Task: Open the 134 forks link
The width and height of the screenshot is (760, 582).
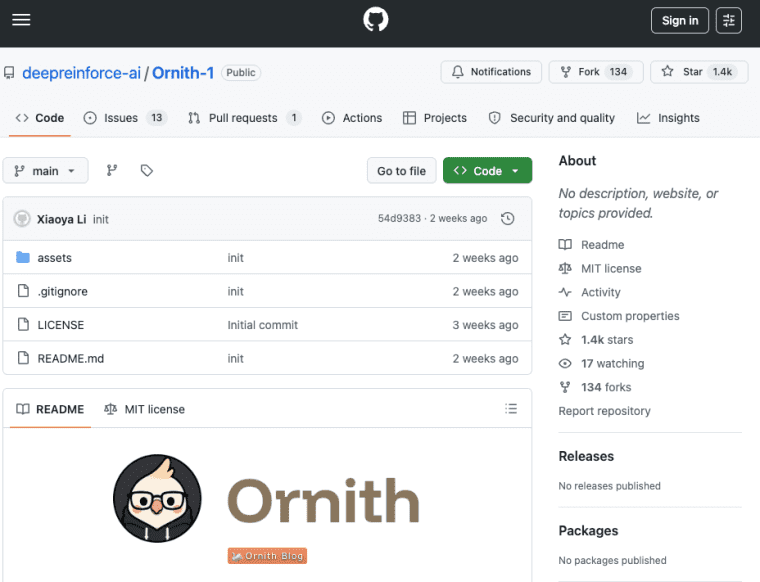Action: pos(606,387)
